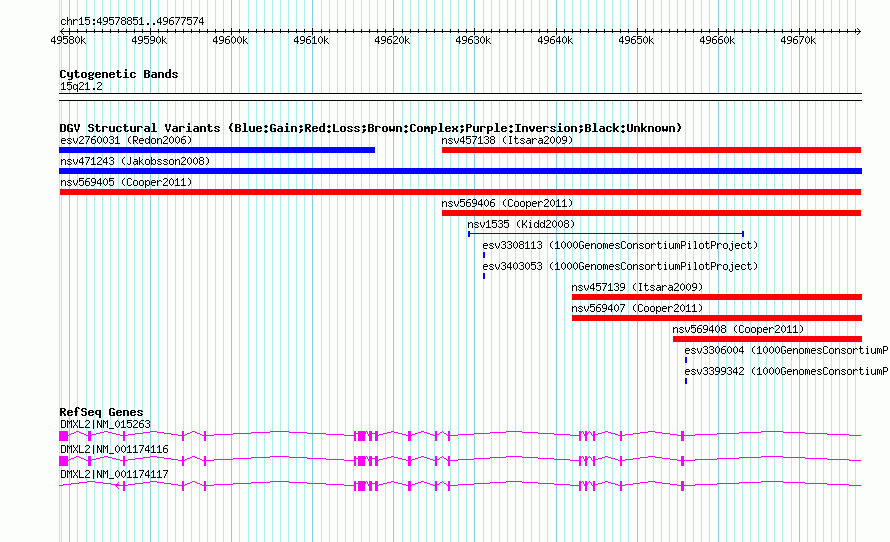Click the nsv471243 (Jakobsson2008) blue bar

(460, 171)
